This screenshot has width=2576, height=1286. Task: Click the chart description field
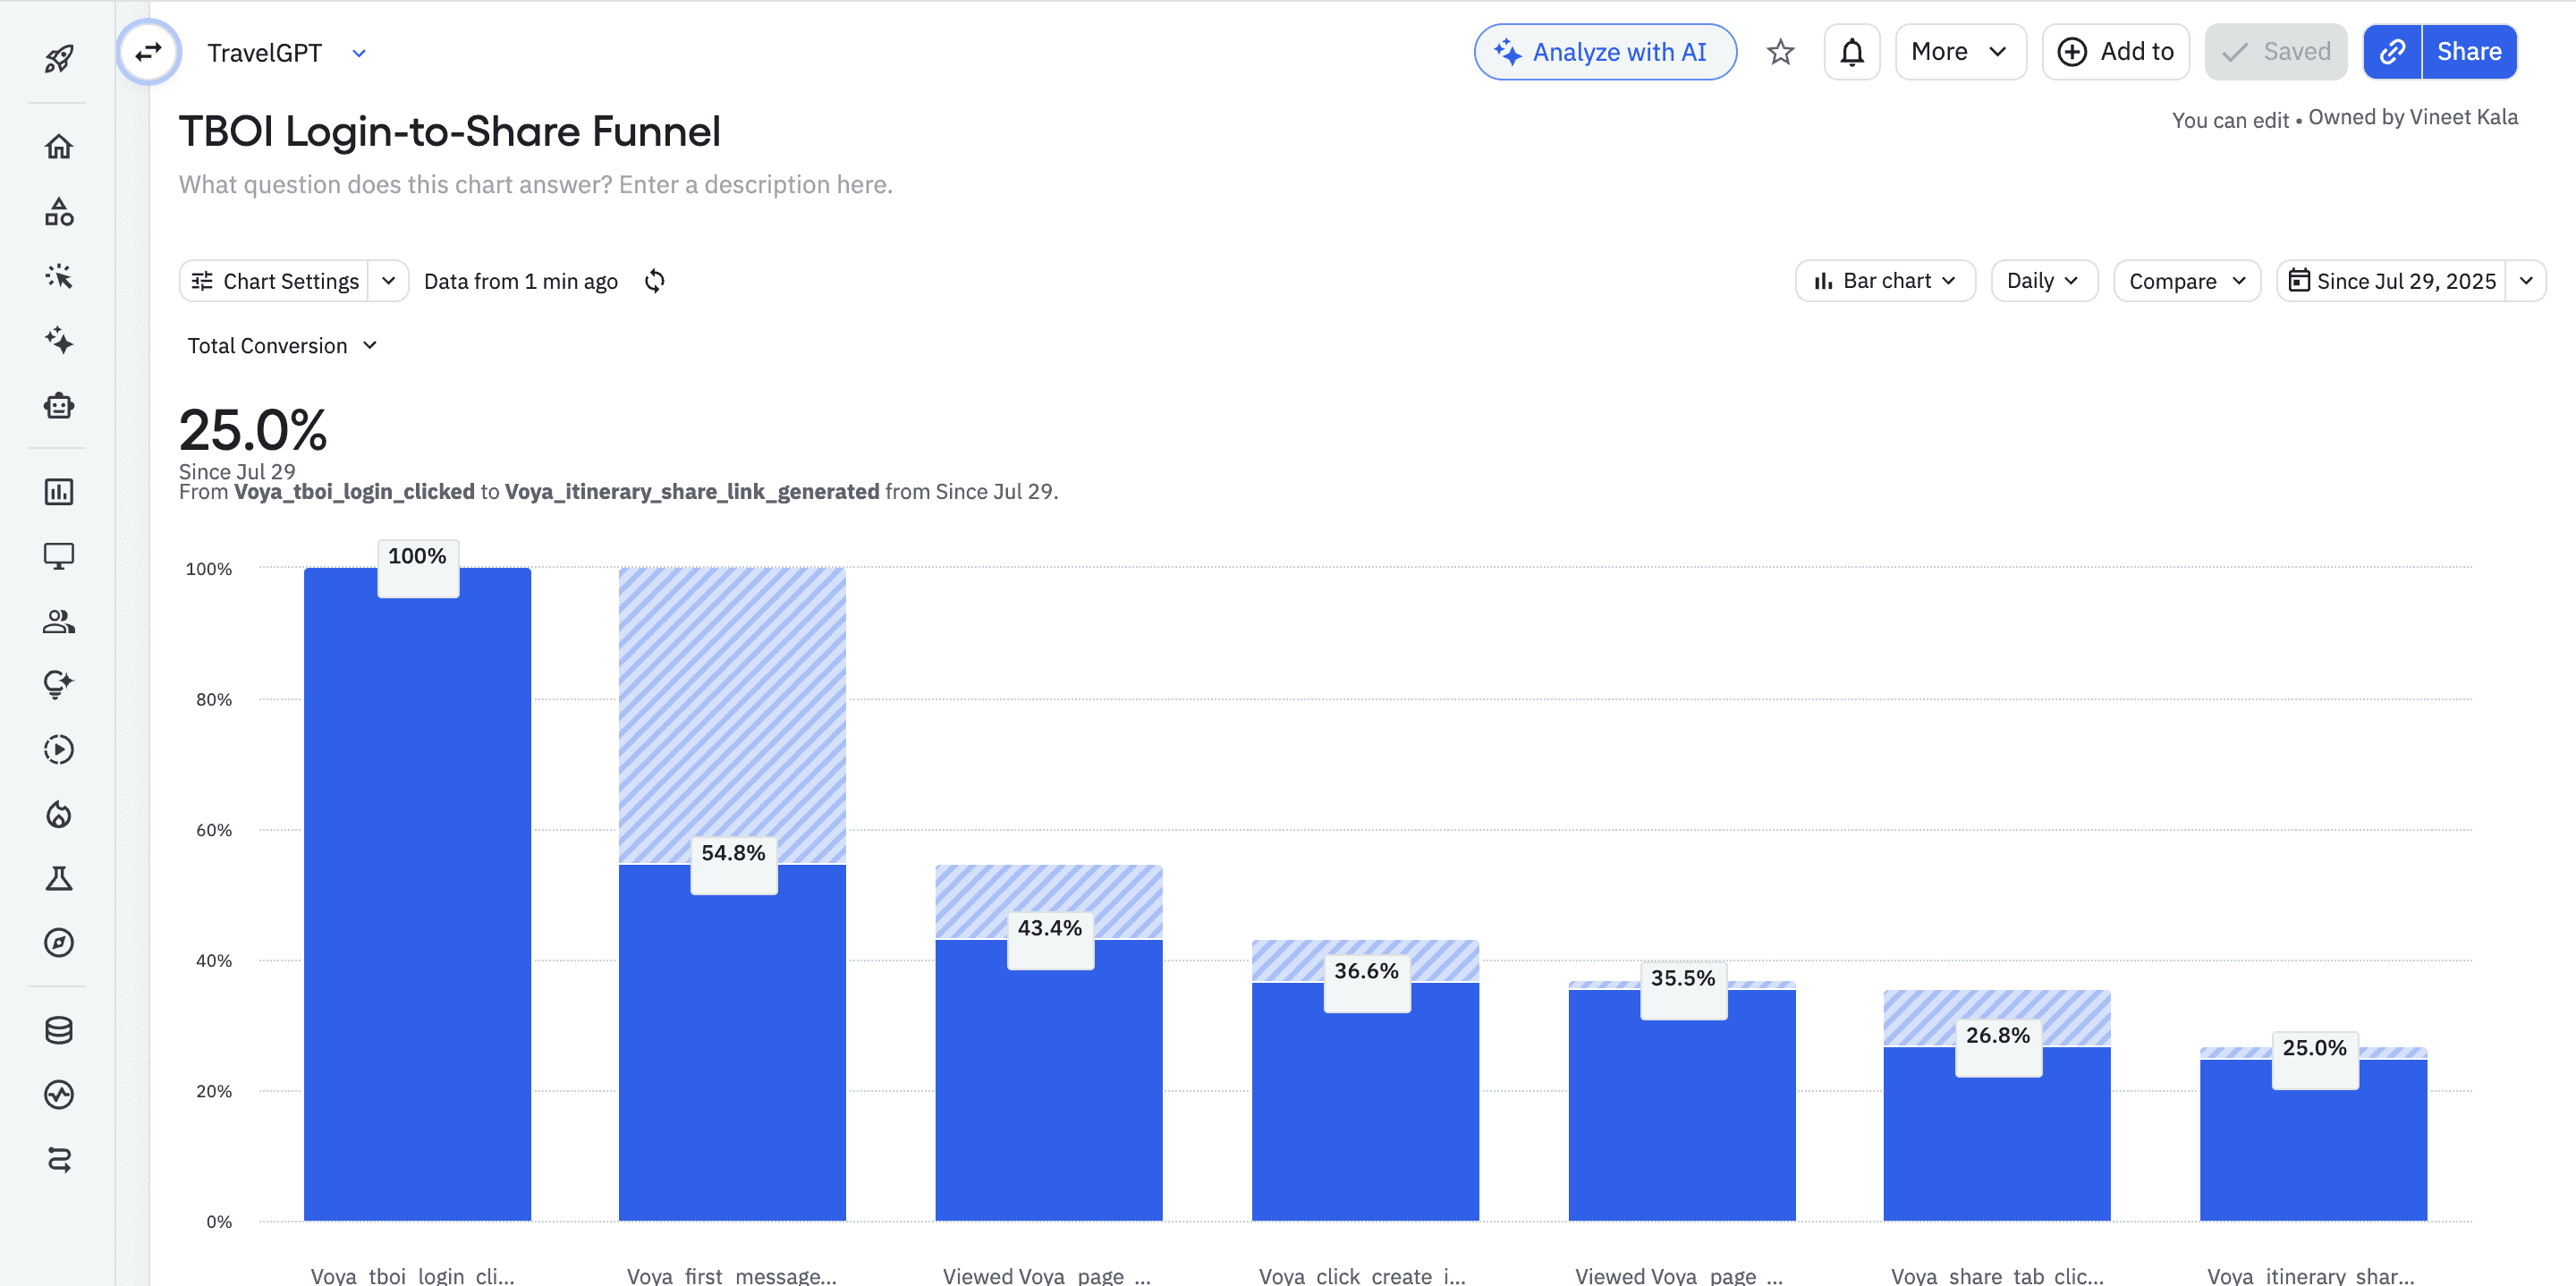point(535,185)
